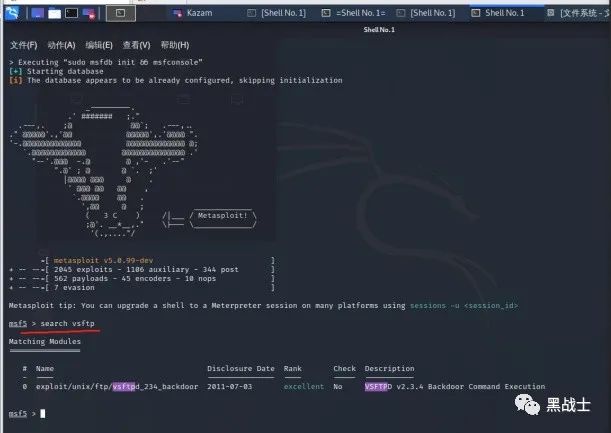Click the 'Matching Modules' heading
This screenshot has height=433, width=611.
pyautogui.click(x=45, y=341)
